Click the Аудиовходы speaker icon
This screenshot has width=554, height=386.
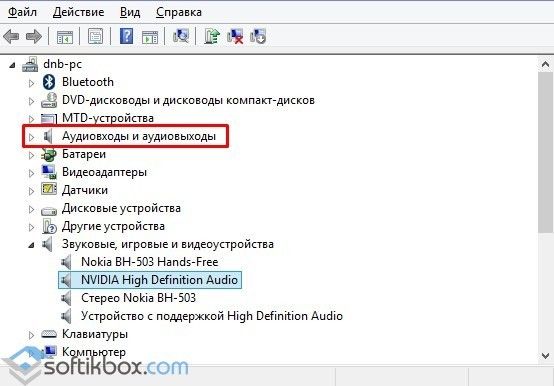click(48, 136)
